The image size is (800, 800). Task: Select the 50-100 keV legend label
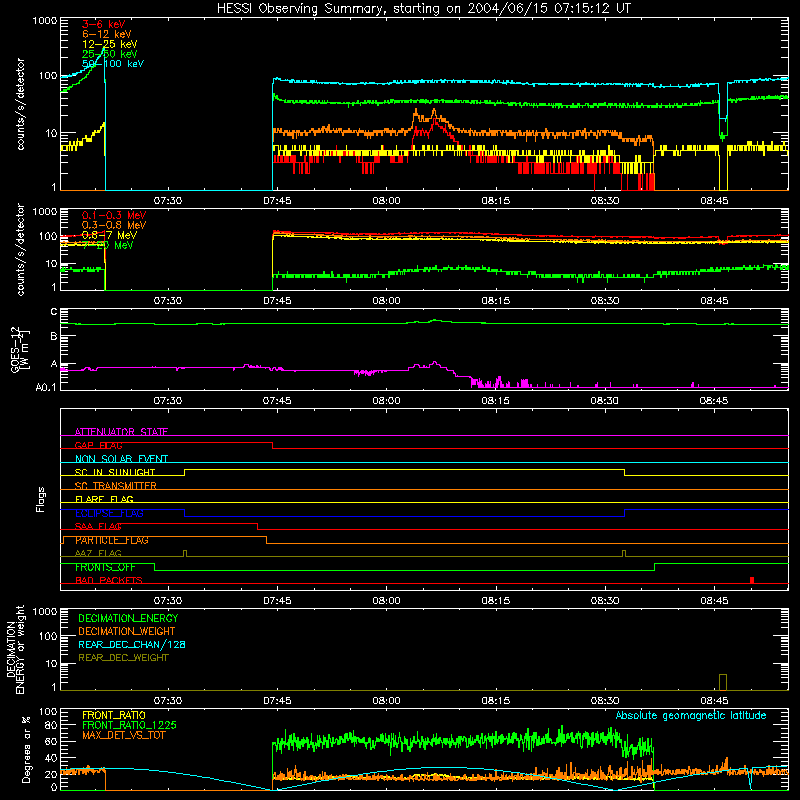pyautogui.click(x=113, y=64)
